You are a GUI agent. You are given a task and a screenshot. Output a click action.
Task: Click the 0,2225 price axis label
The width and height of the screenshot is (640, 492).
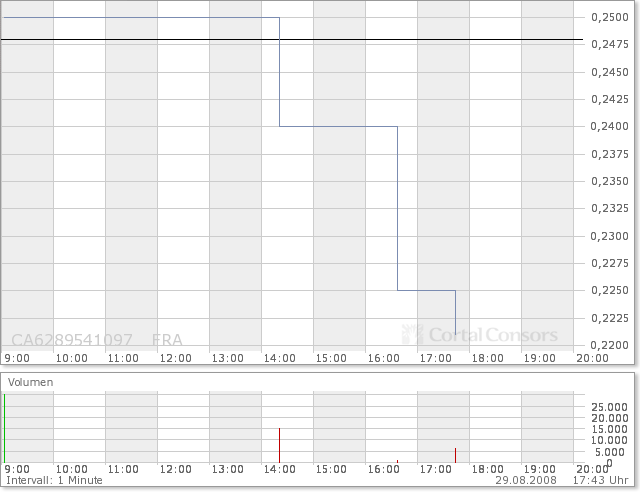click(610, 318)
